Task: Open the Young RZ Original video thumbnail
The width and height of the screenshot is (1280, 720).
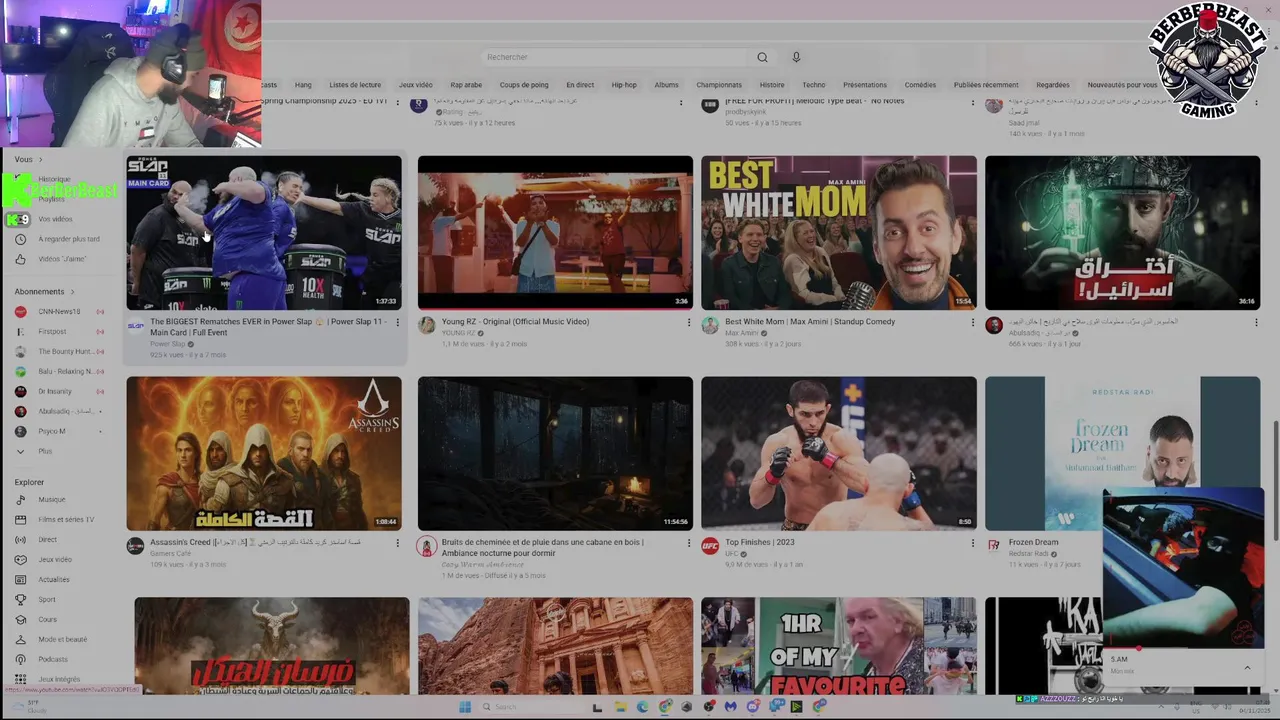Action: tap(555, 232)
